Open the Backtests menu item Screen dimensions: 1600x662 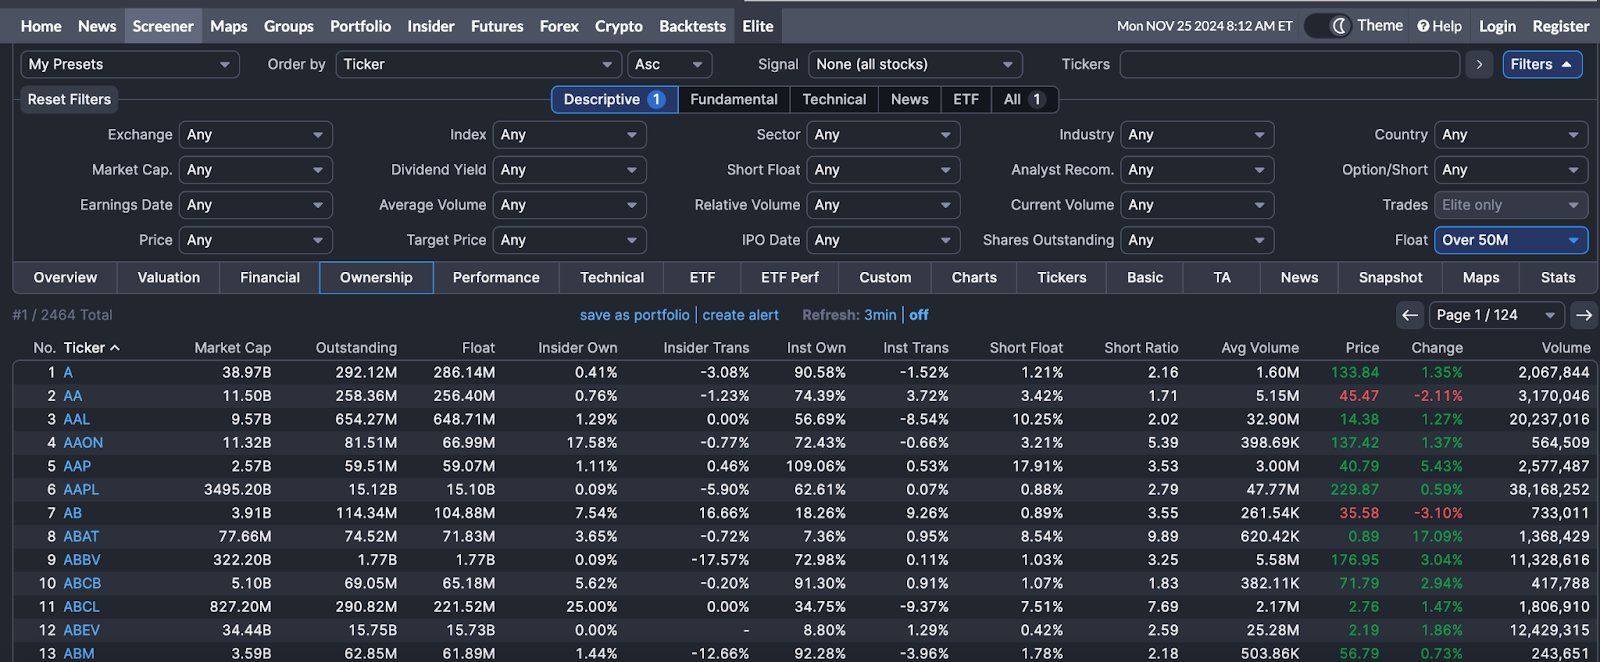(x=693, y=26)
